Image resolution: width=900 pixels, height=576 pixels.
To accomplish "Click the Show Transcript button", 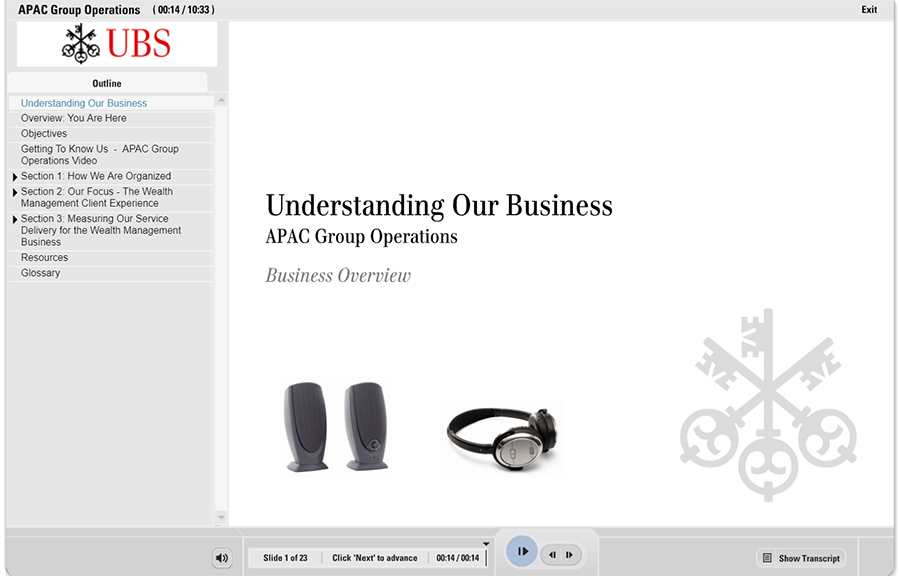I will click(x=801, y=558).
